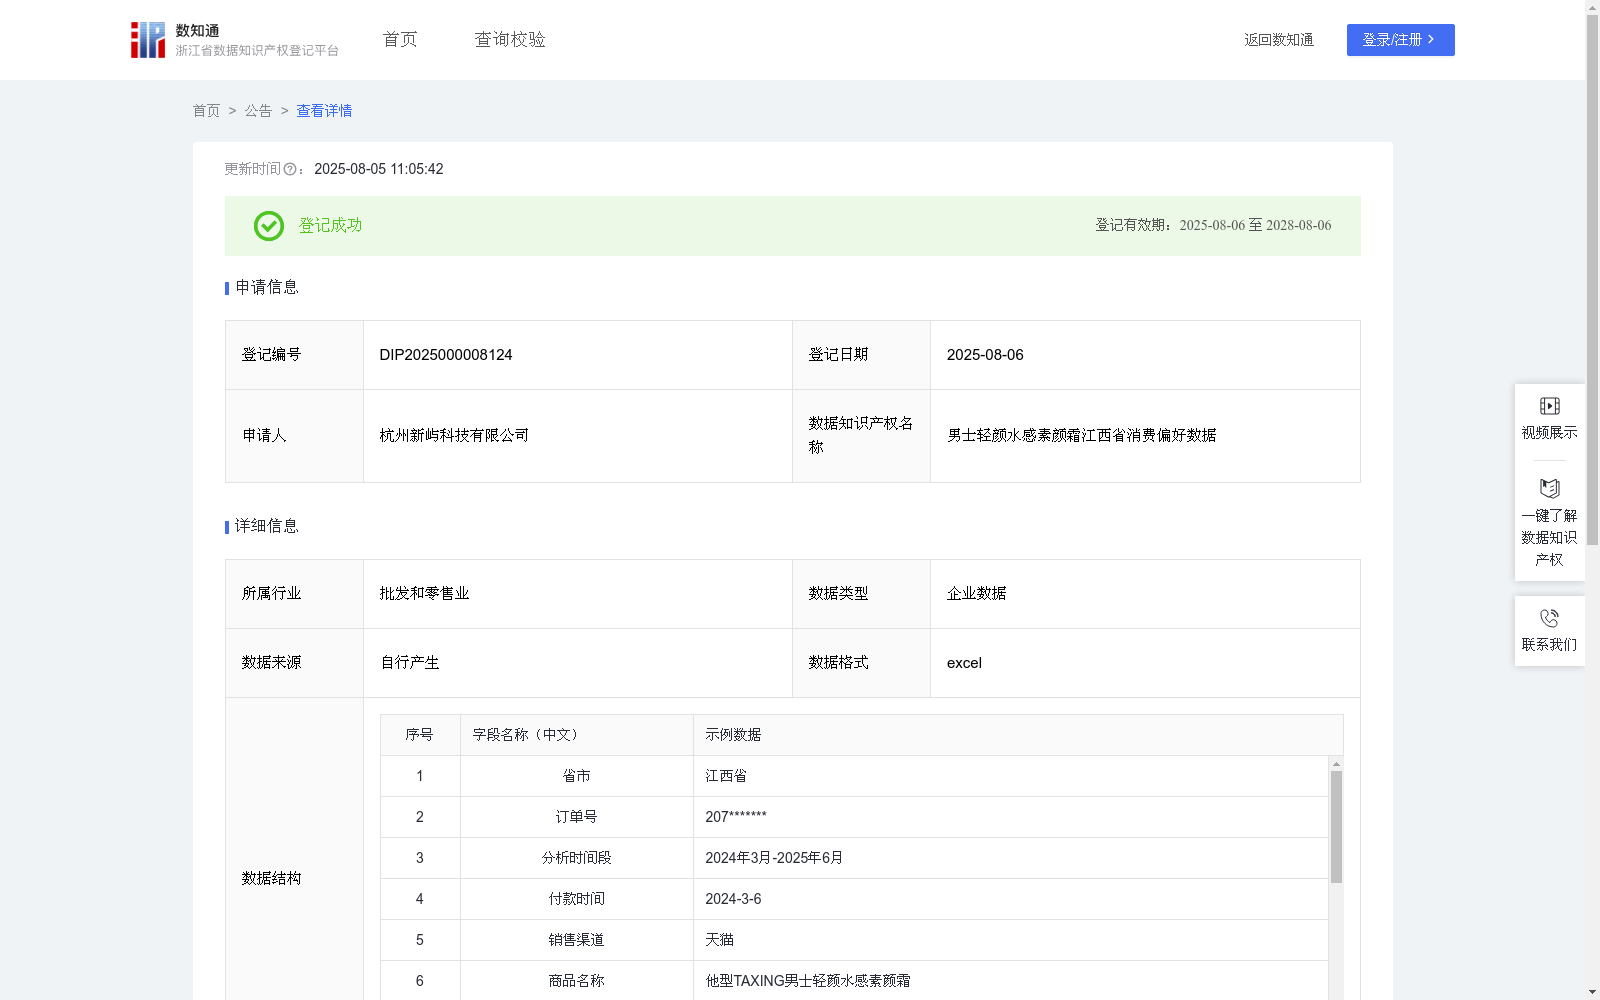Click the 联系我们 phone icon
1600x1000 pixels.
(x=1550, y=618)
